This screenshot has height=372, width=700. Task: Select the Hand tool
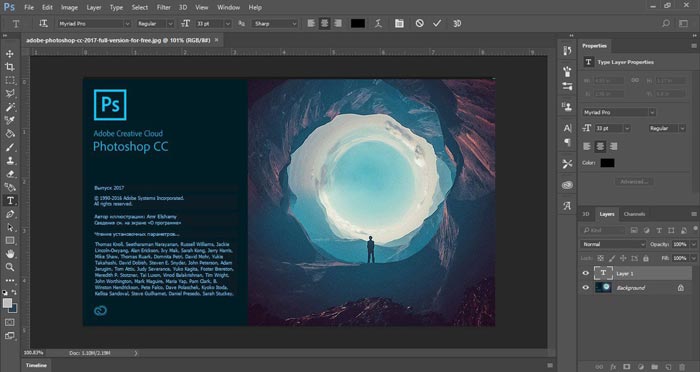tap(9, 254)
